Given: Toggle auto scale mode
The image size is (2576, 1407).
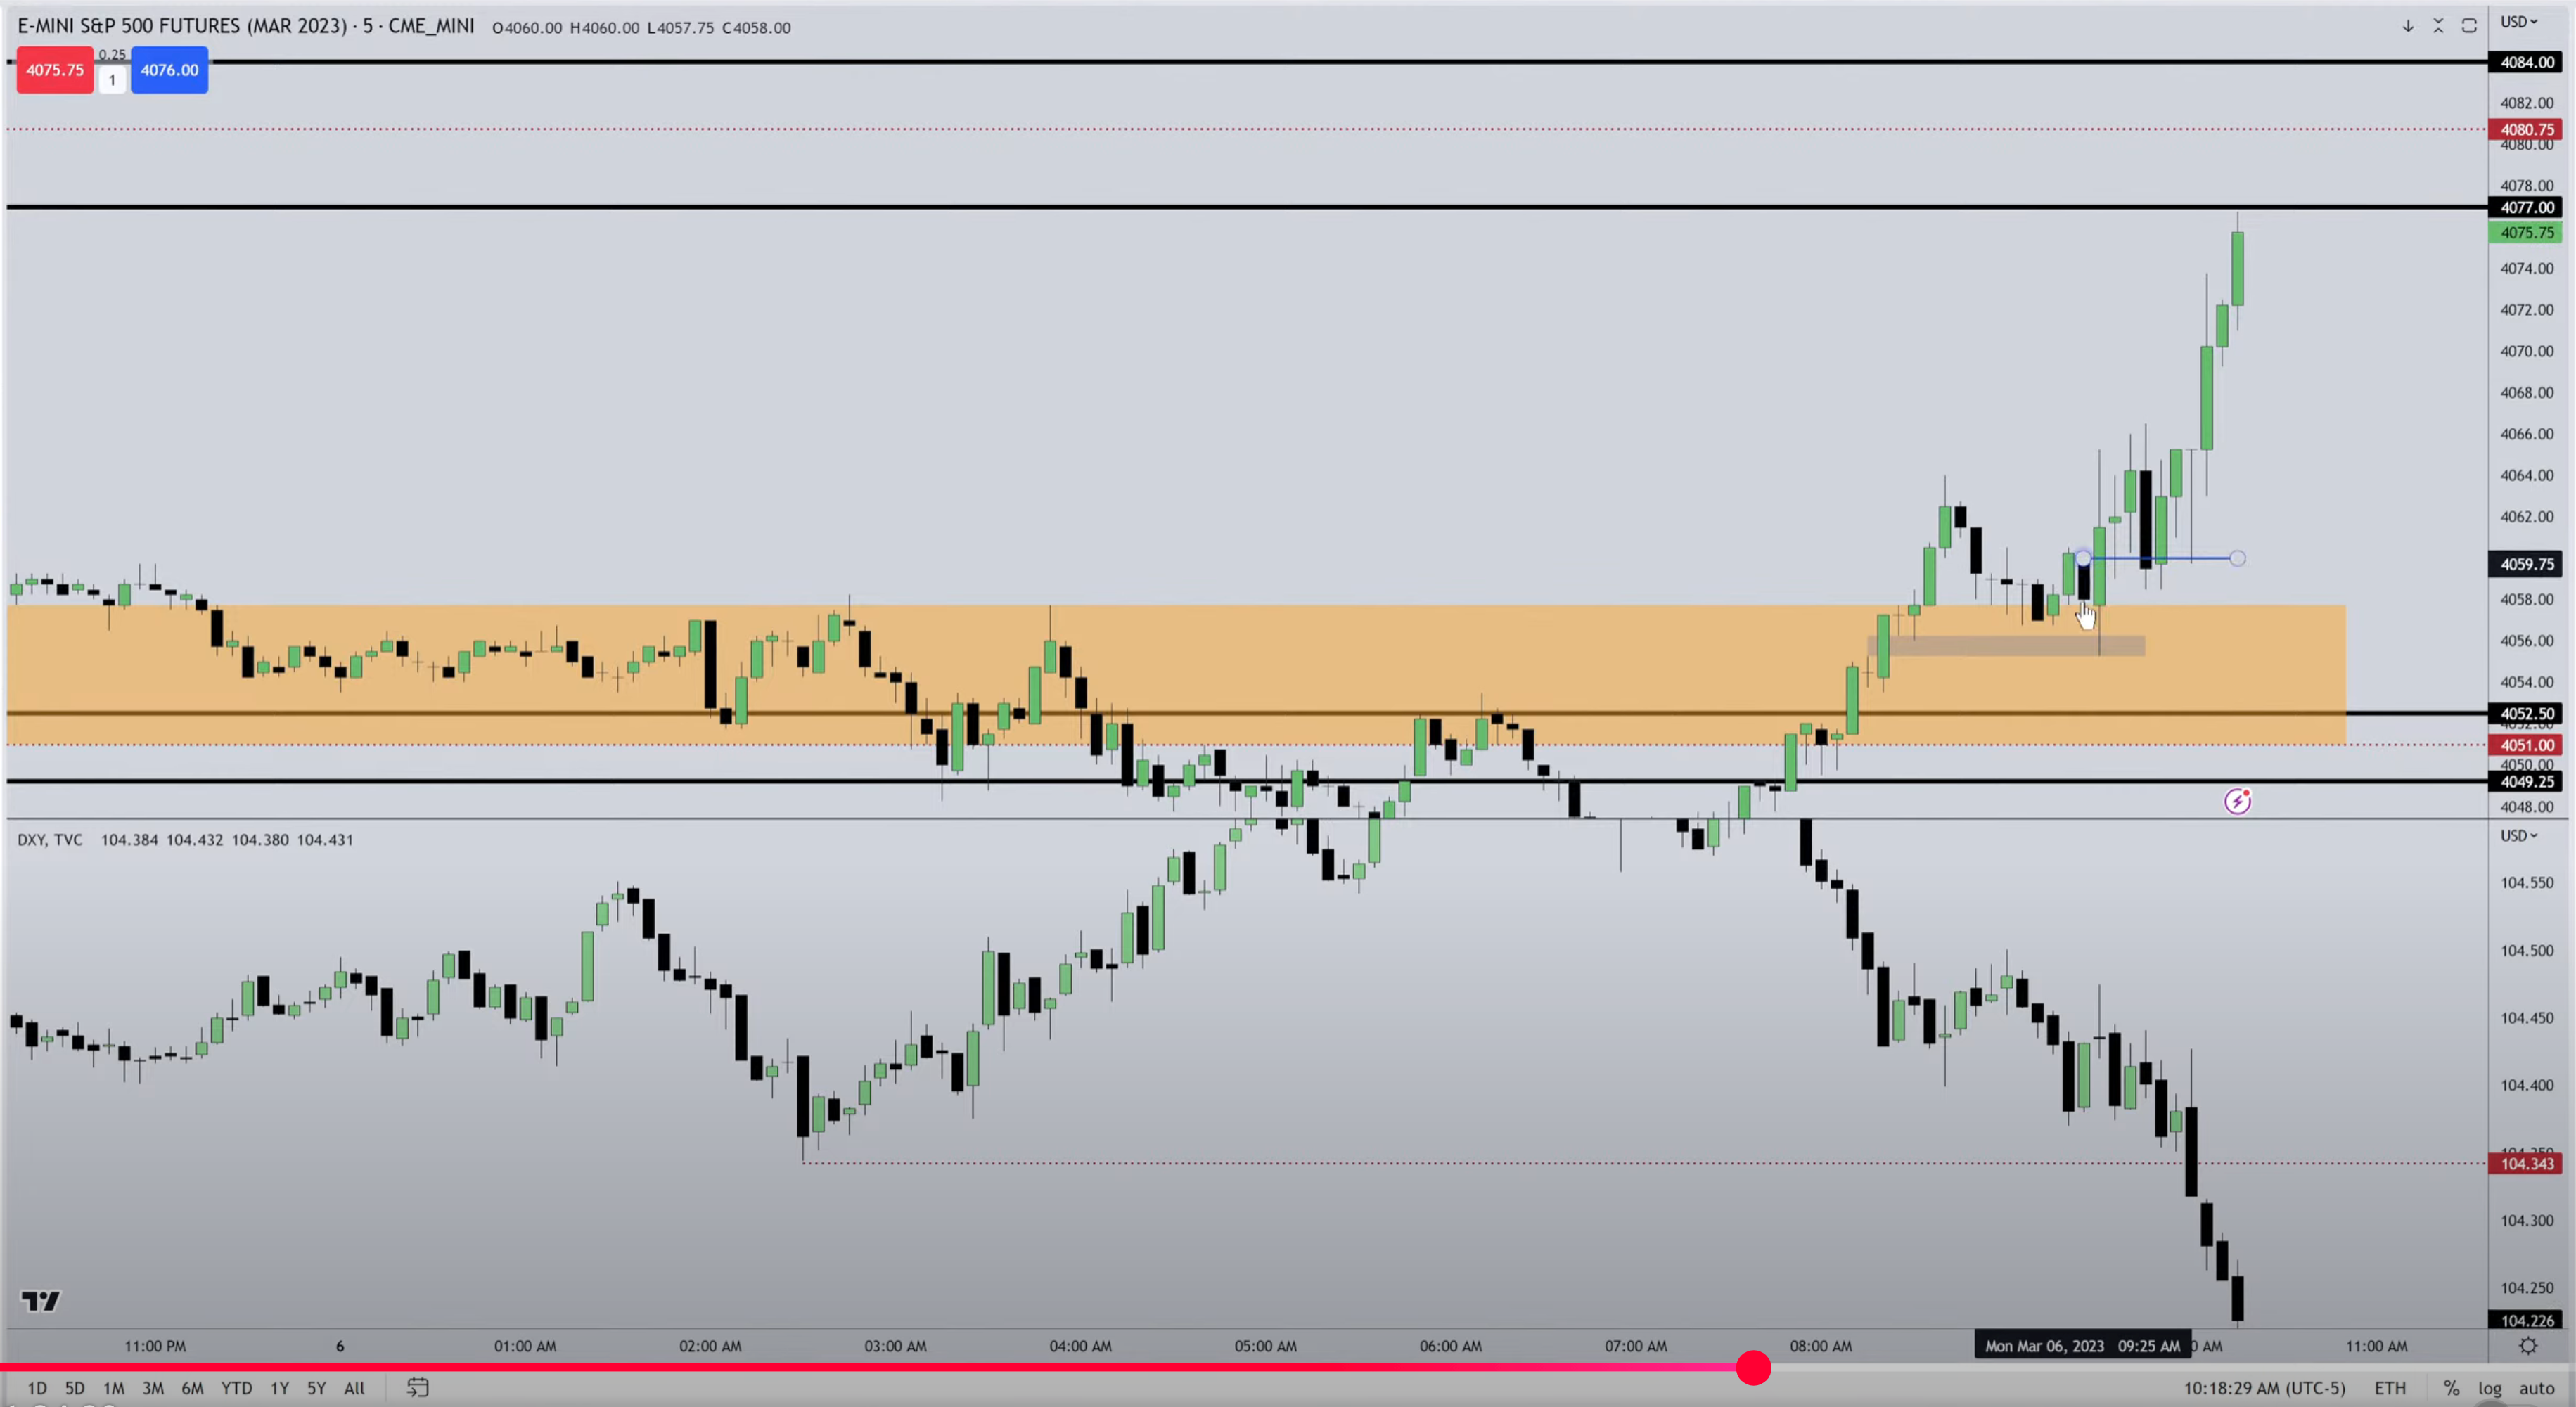Looking at the screenshot, I should [2537, 1388].
